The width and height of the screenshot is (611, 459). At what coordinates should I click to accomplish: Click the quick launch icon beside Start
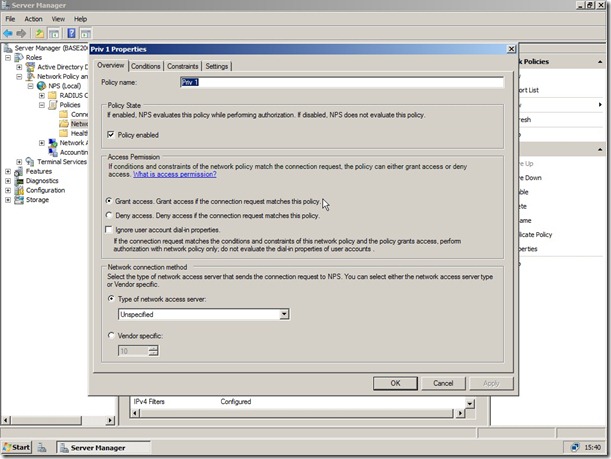pos(42,448)
